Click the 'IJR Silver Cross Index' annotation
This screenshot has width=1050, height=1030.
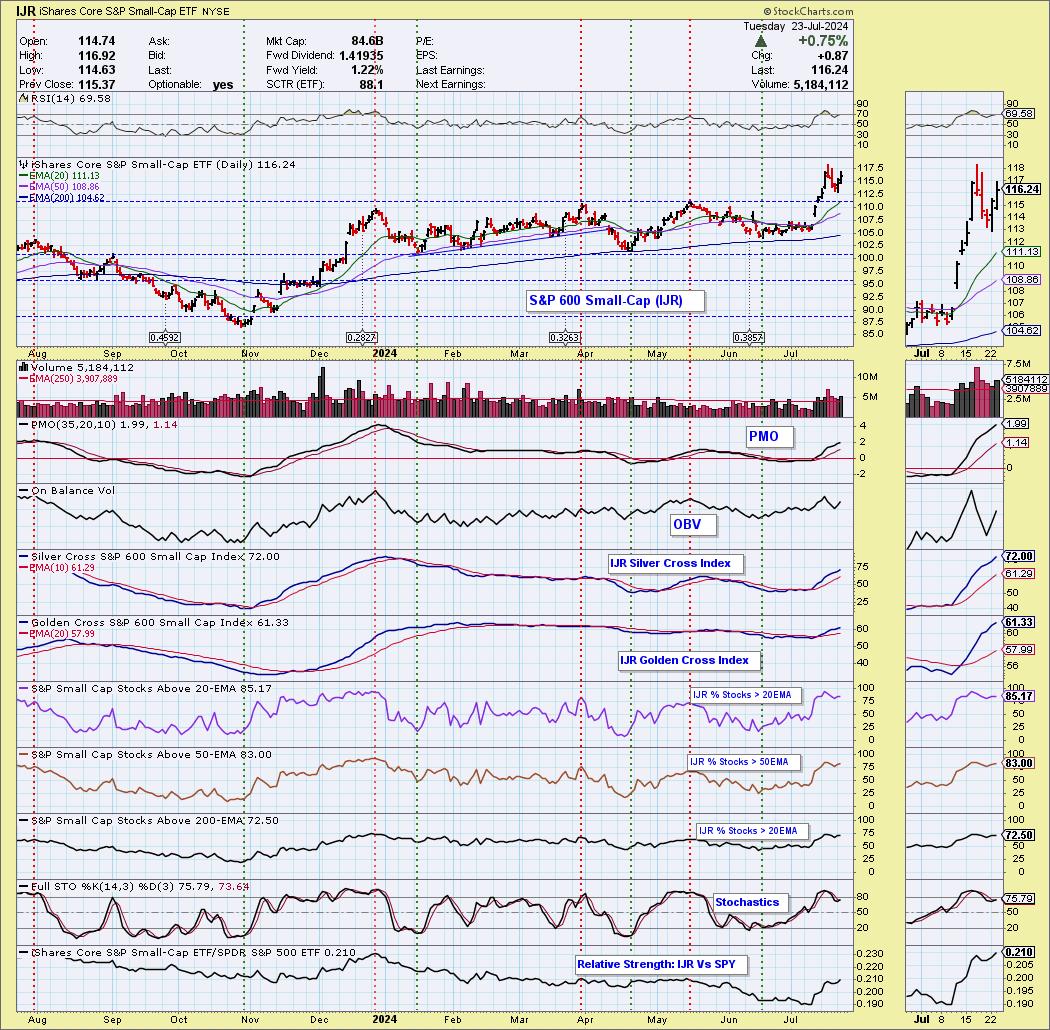(676, 563)
